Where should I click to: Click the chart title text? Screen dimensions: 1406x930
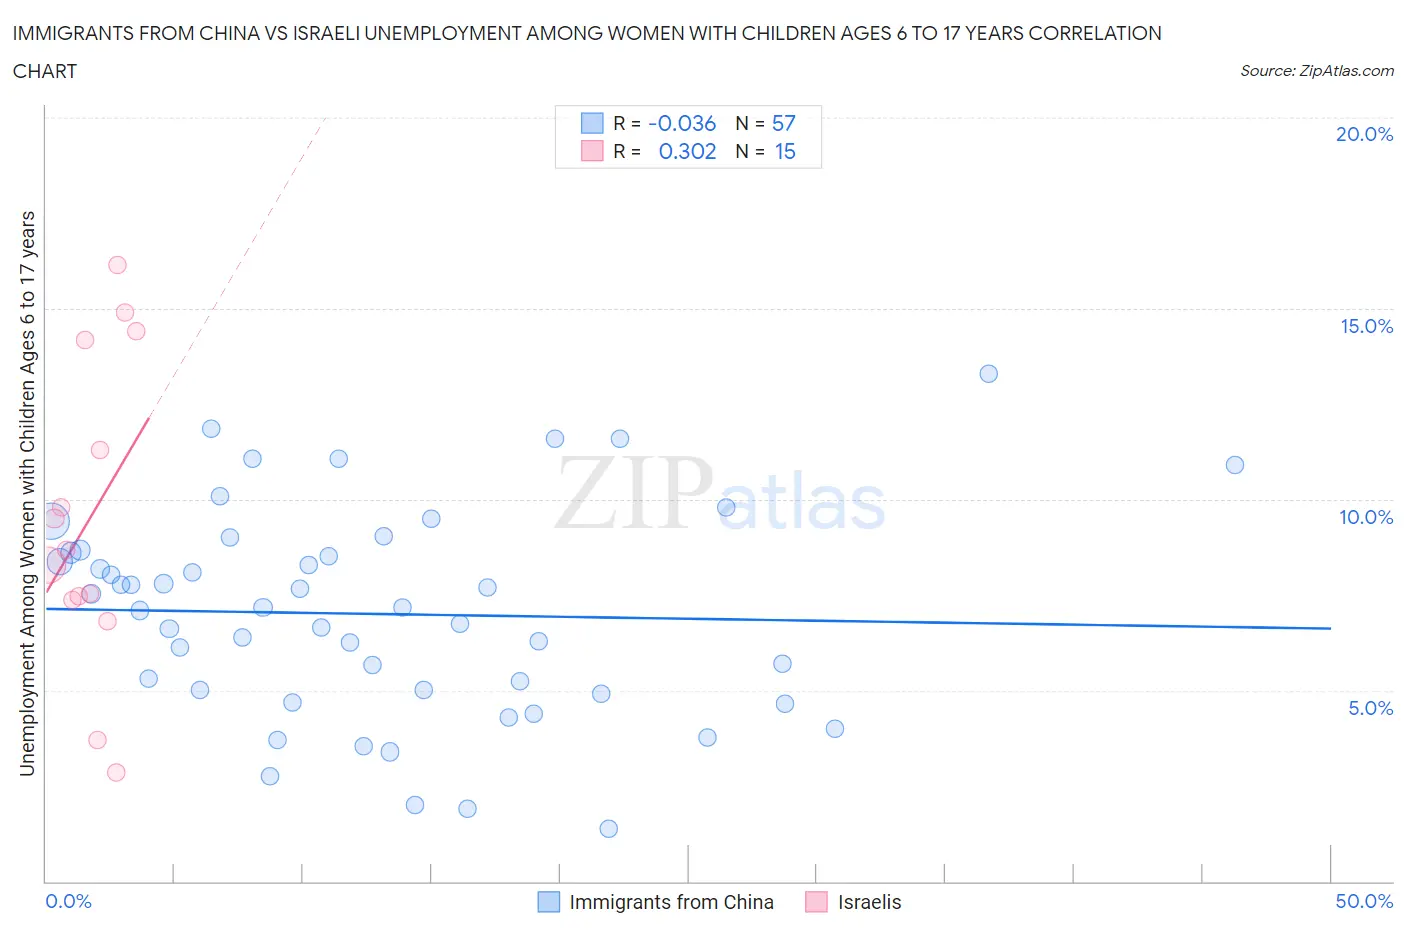(587, 52)
